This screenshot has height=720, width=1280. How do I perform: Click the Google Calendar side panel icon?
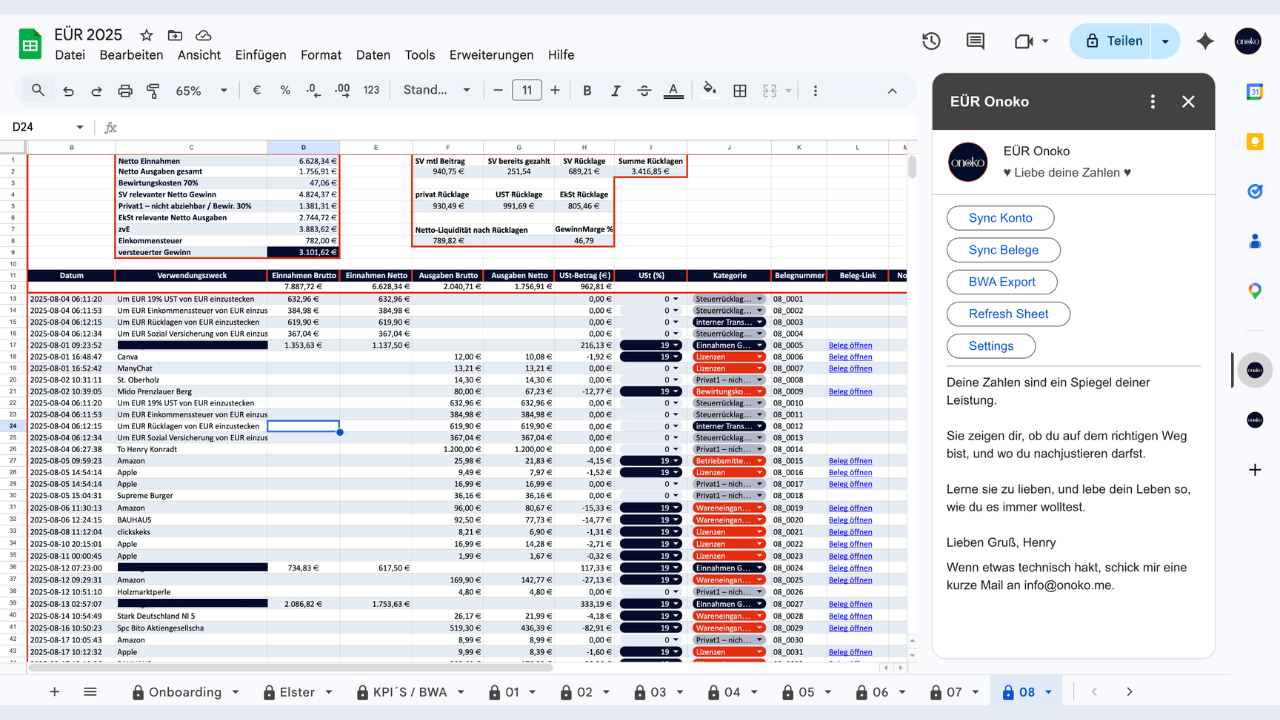[x=1255, y=91]
